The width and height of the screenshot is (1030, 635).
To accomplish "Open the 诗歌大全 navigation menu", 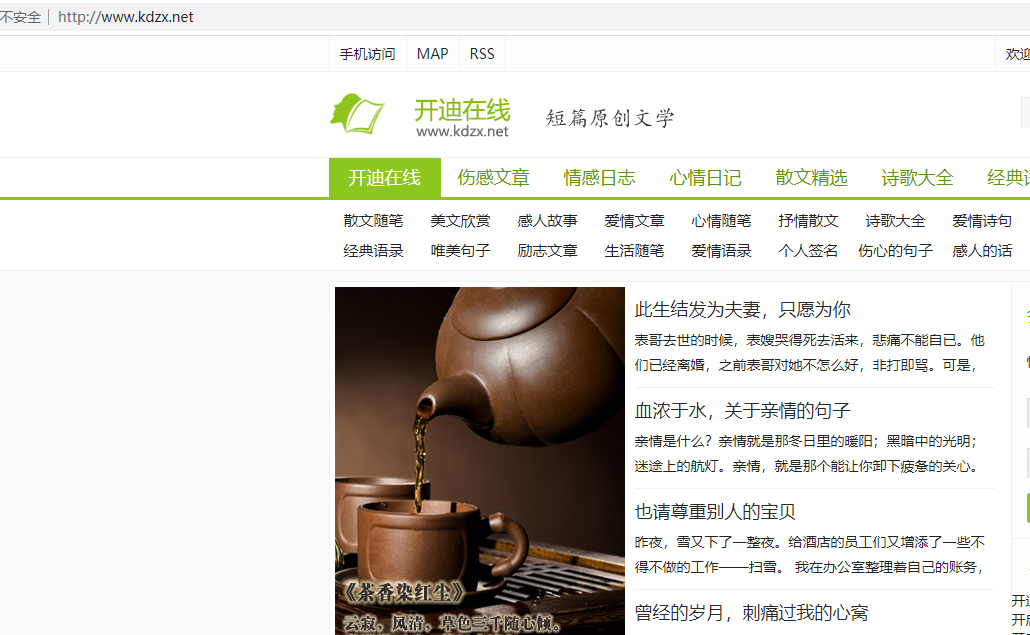I will pyautogui.click(x=916, y=177).
